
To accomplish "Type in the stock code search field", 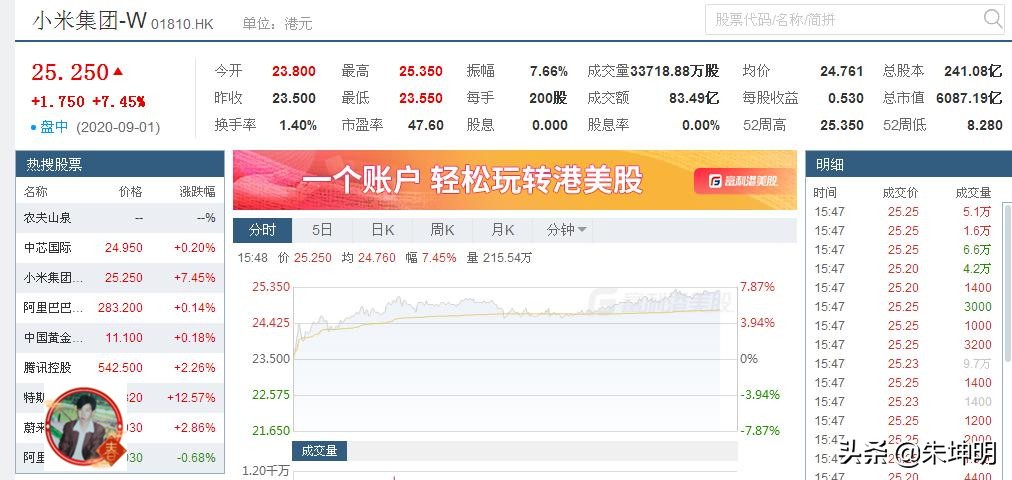I will 840,19.
